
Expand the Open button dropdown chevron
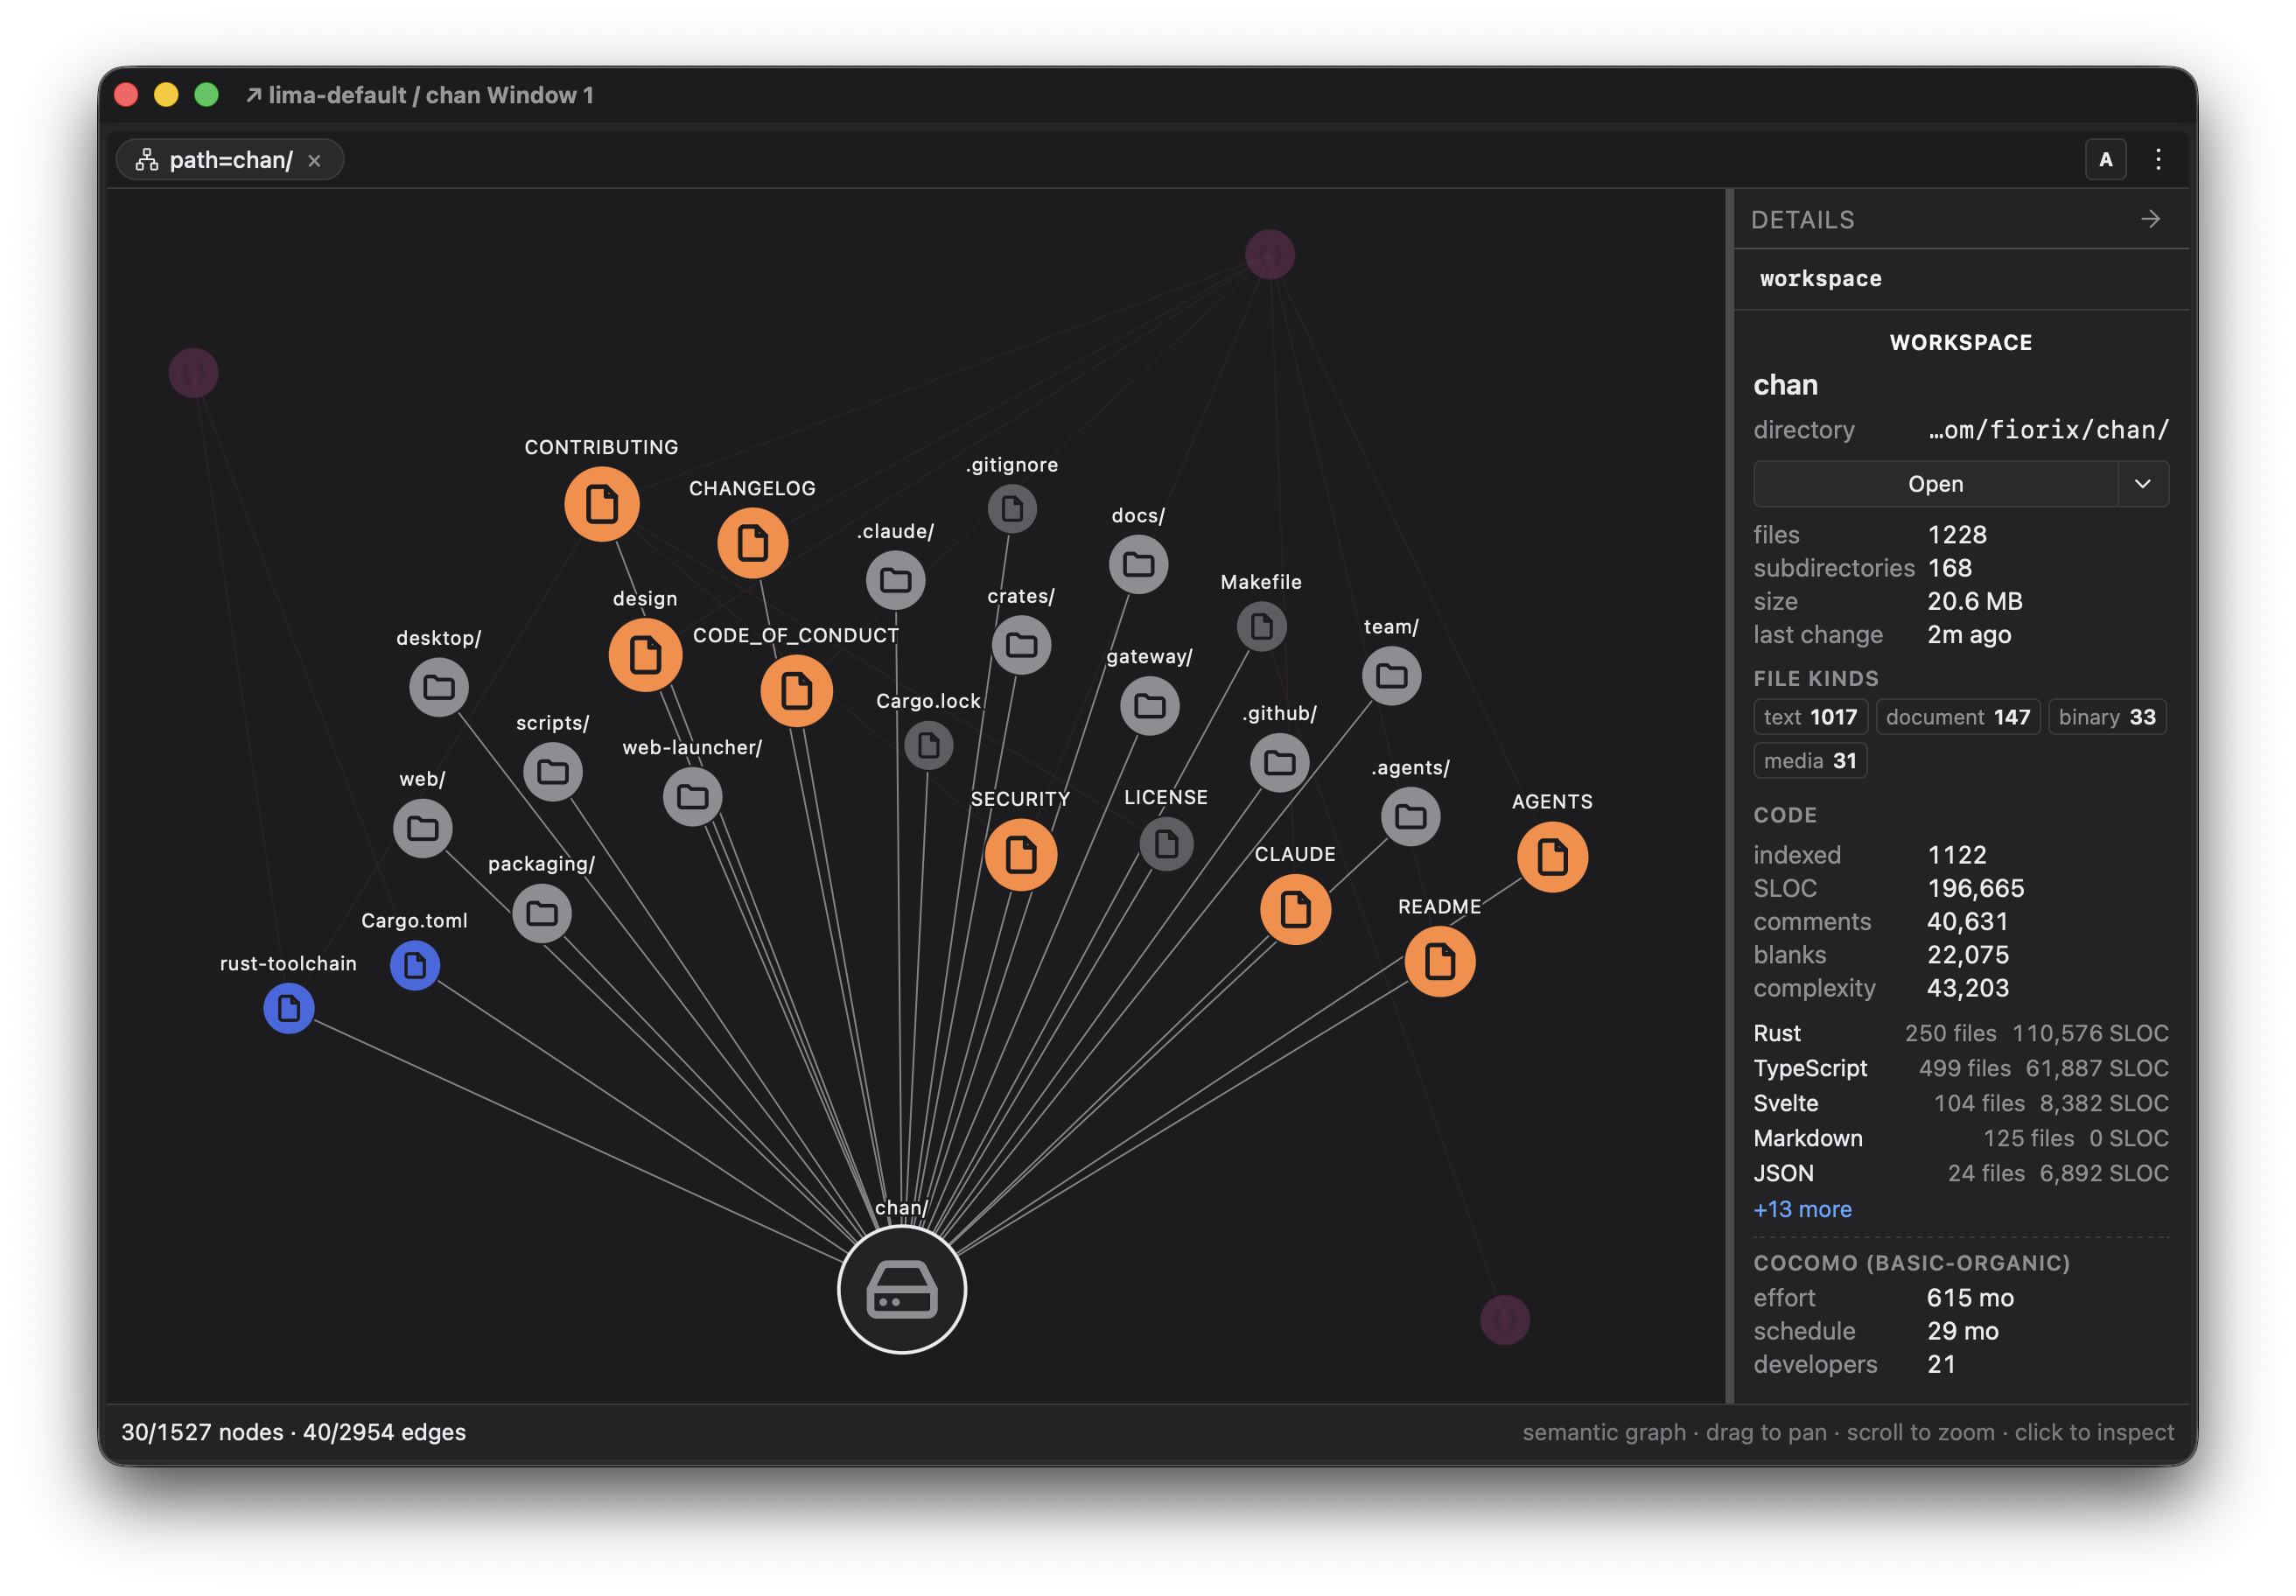point(2143,484)
